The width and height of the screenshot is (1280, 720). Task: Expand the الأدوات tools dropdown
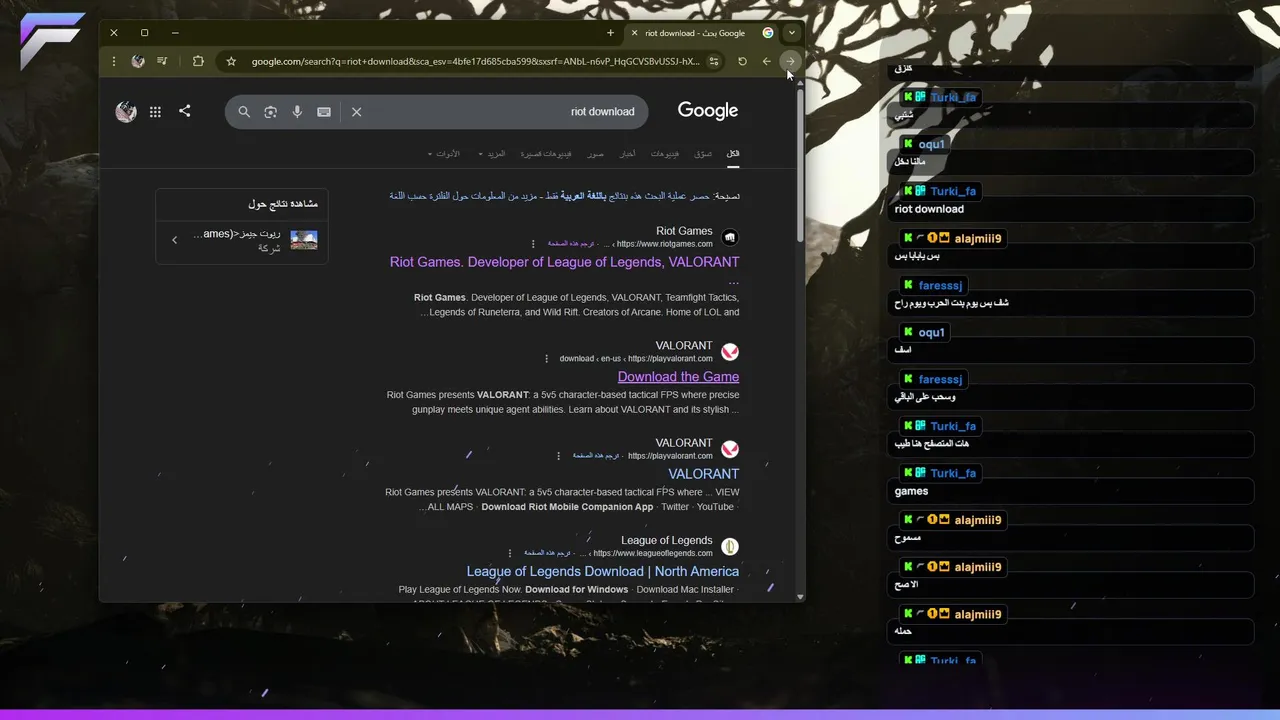444,154
